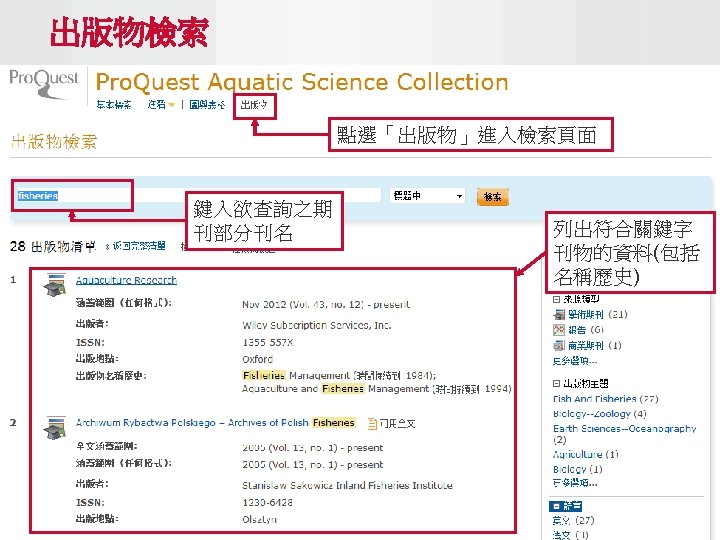This screenshot has height=540, width=720.
Task: Click the ProQuest logo
Action: click(44, 84)
